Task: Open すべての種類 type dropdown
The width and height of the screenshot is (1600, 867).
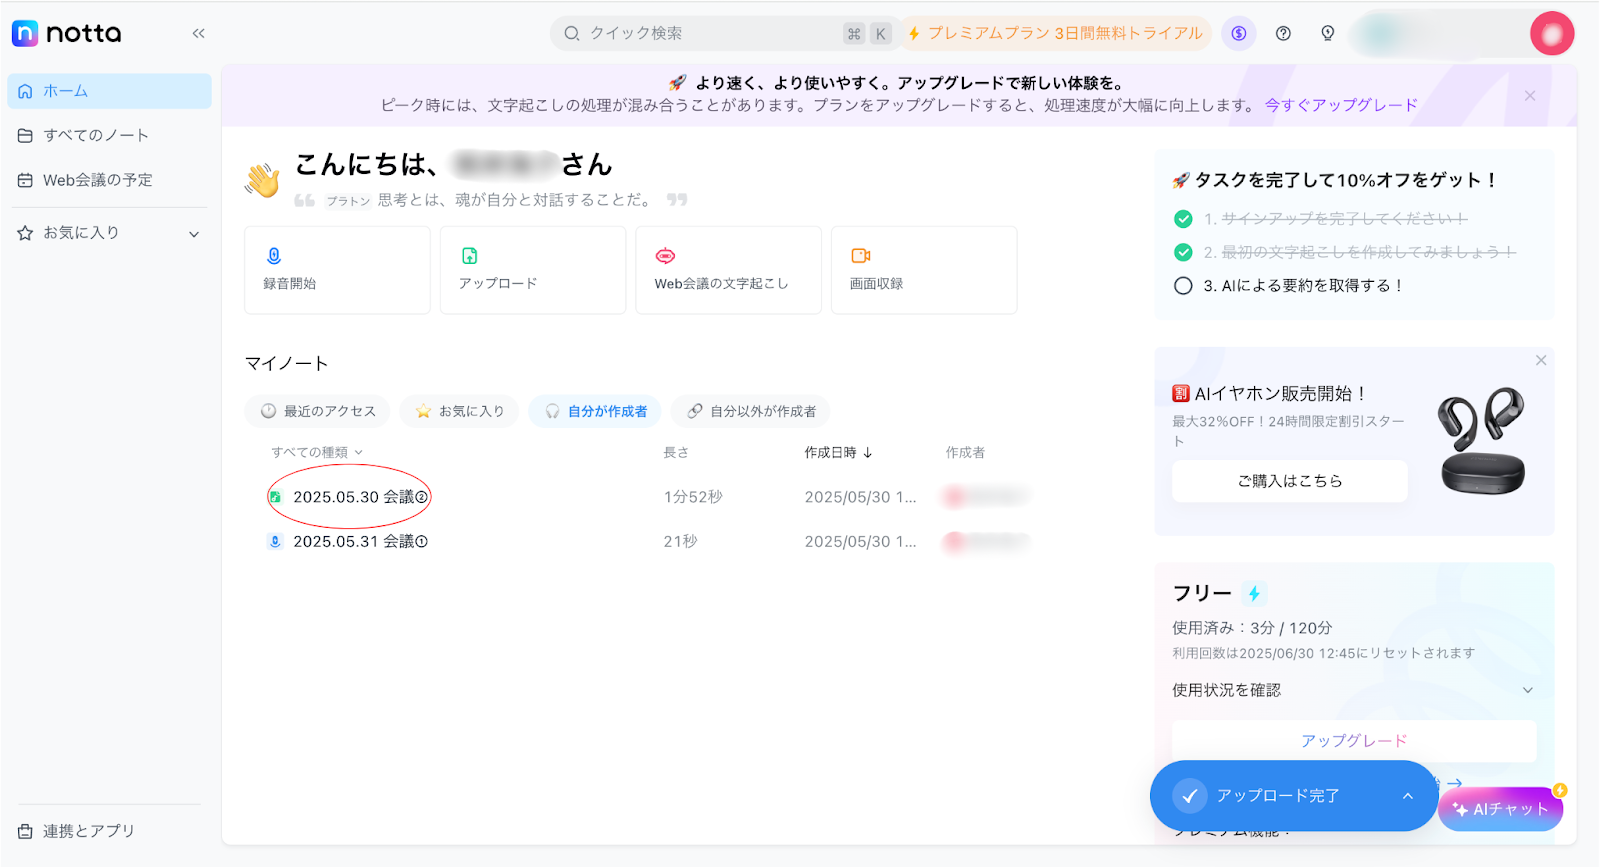Action: point(316,452)
